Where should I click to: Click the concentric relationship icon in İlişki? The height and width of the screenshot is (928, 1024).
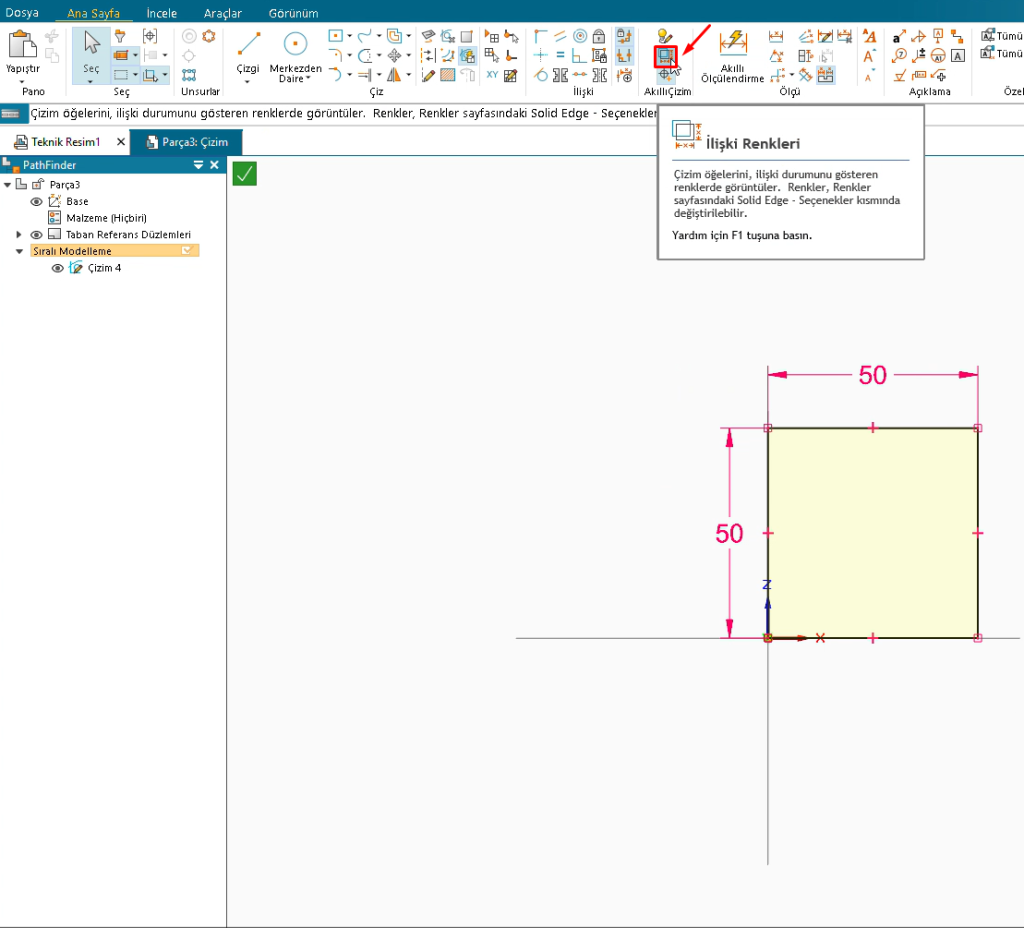pyautogui.click(x=579, y=36)
